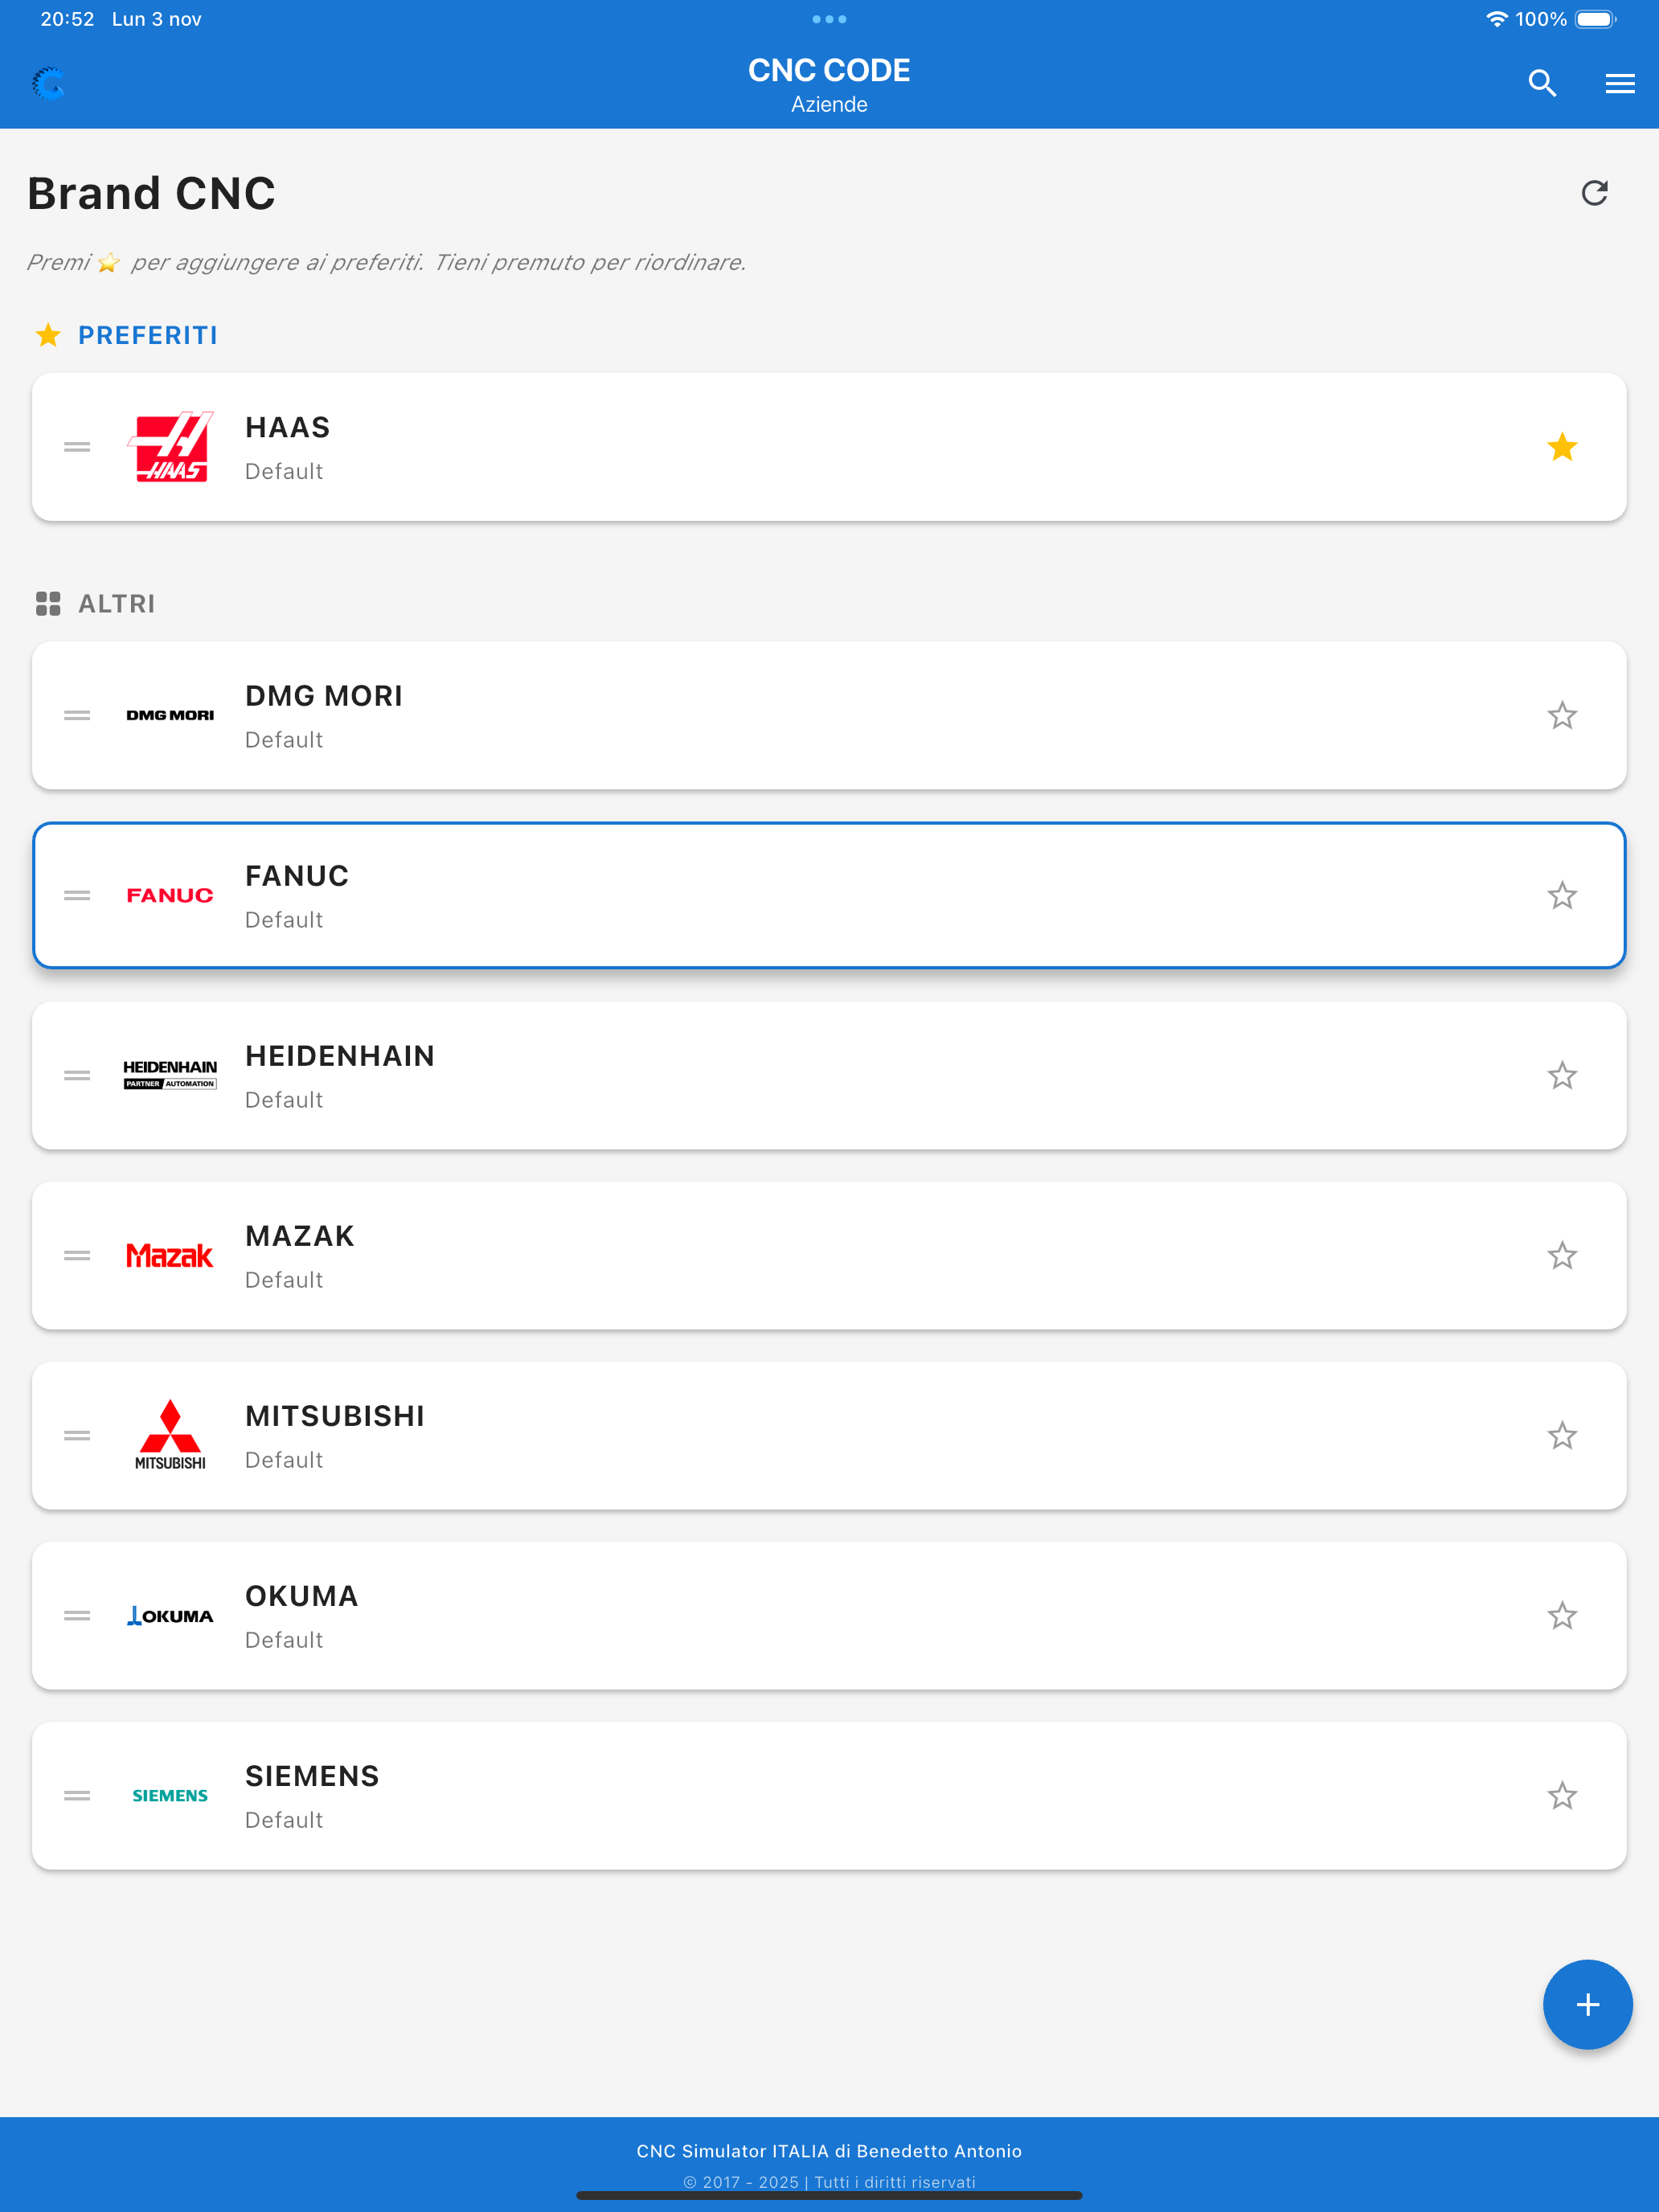The width and height of the screenshot is (1659, 2212).
Task: Tap the Mitsubishi logo
Action: pyautogui.click(x=170, y=1435)
